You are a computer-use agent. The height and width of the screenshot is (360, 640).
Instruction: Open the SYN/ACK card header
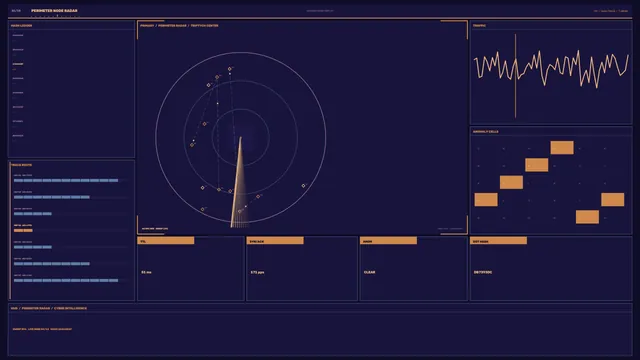coord(275,241)
